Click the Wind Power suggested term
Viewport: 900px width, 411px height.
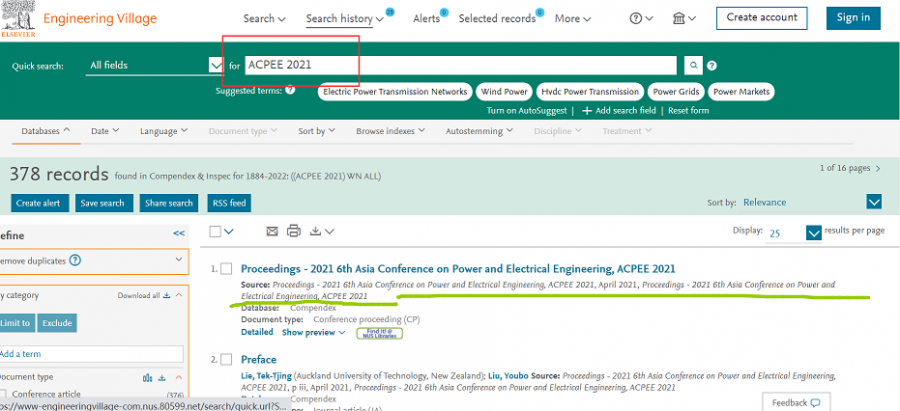click(x=503, y=91)
